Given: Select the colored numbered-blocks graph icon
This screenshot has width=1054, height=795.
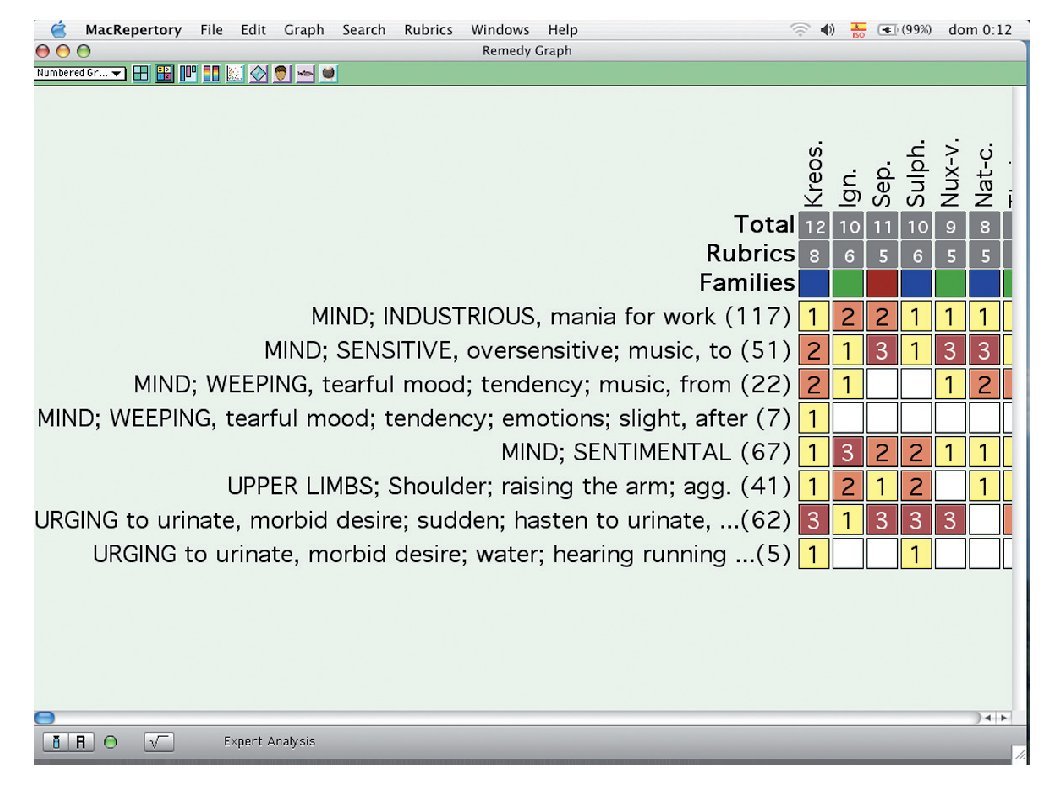Looking at the screenshot, I should pos(164,74).
